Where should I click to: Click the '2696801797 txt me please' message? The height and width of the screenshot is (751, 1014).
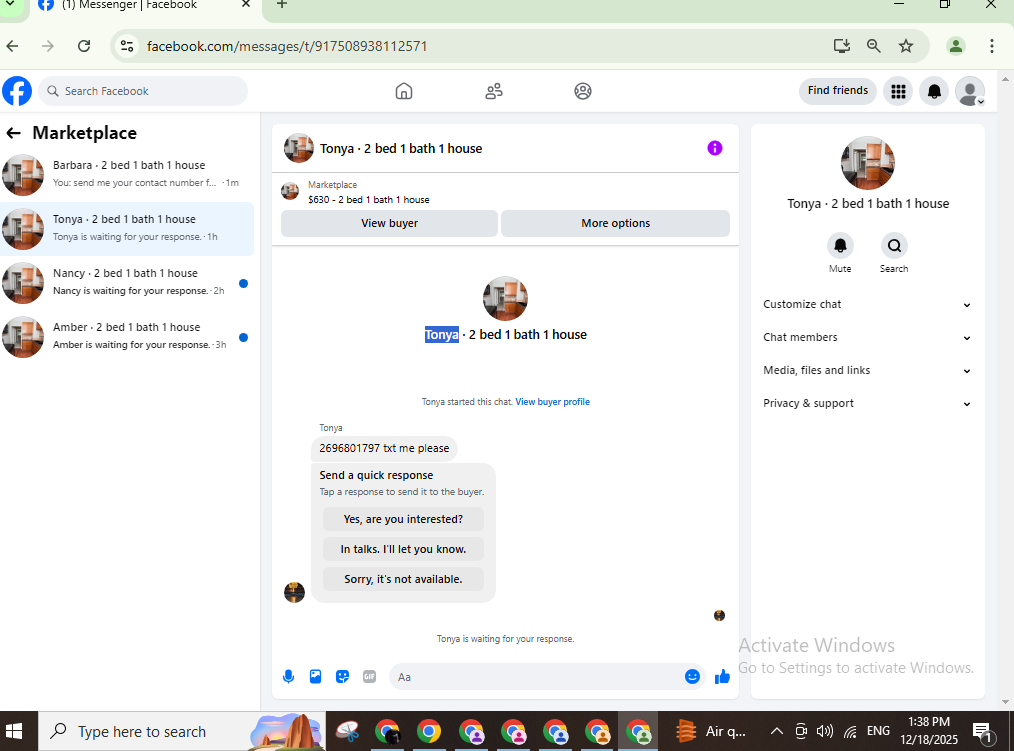pyautogui.click(x=384, y=448)
